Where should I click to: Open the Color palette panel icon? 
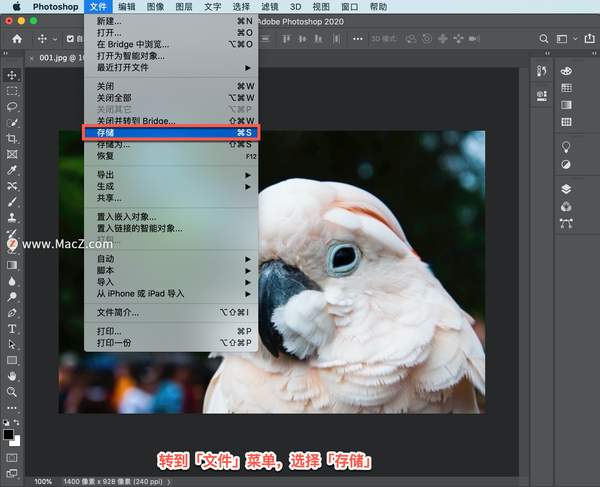tap(566, 72)
